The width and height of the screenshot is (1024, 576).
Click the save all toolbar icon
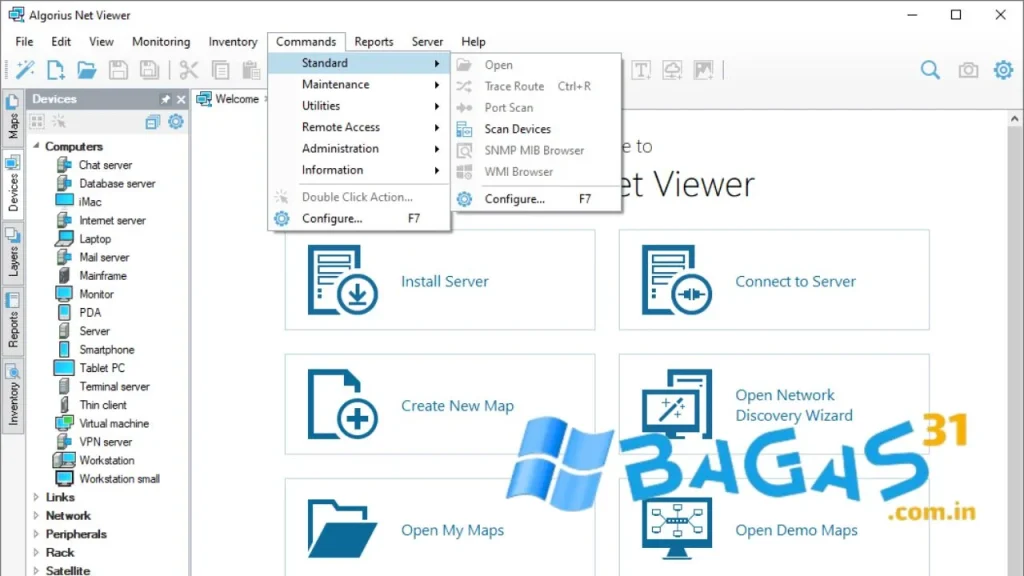pos(149,70)
